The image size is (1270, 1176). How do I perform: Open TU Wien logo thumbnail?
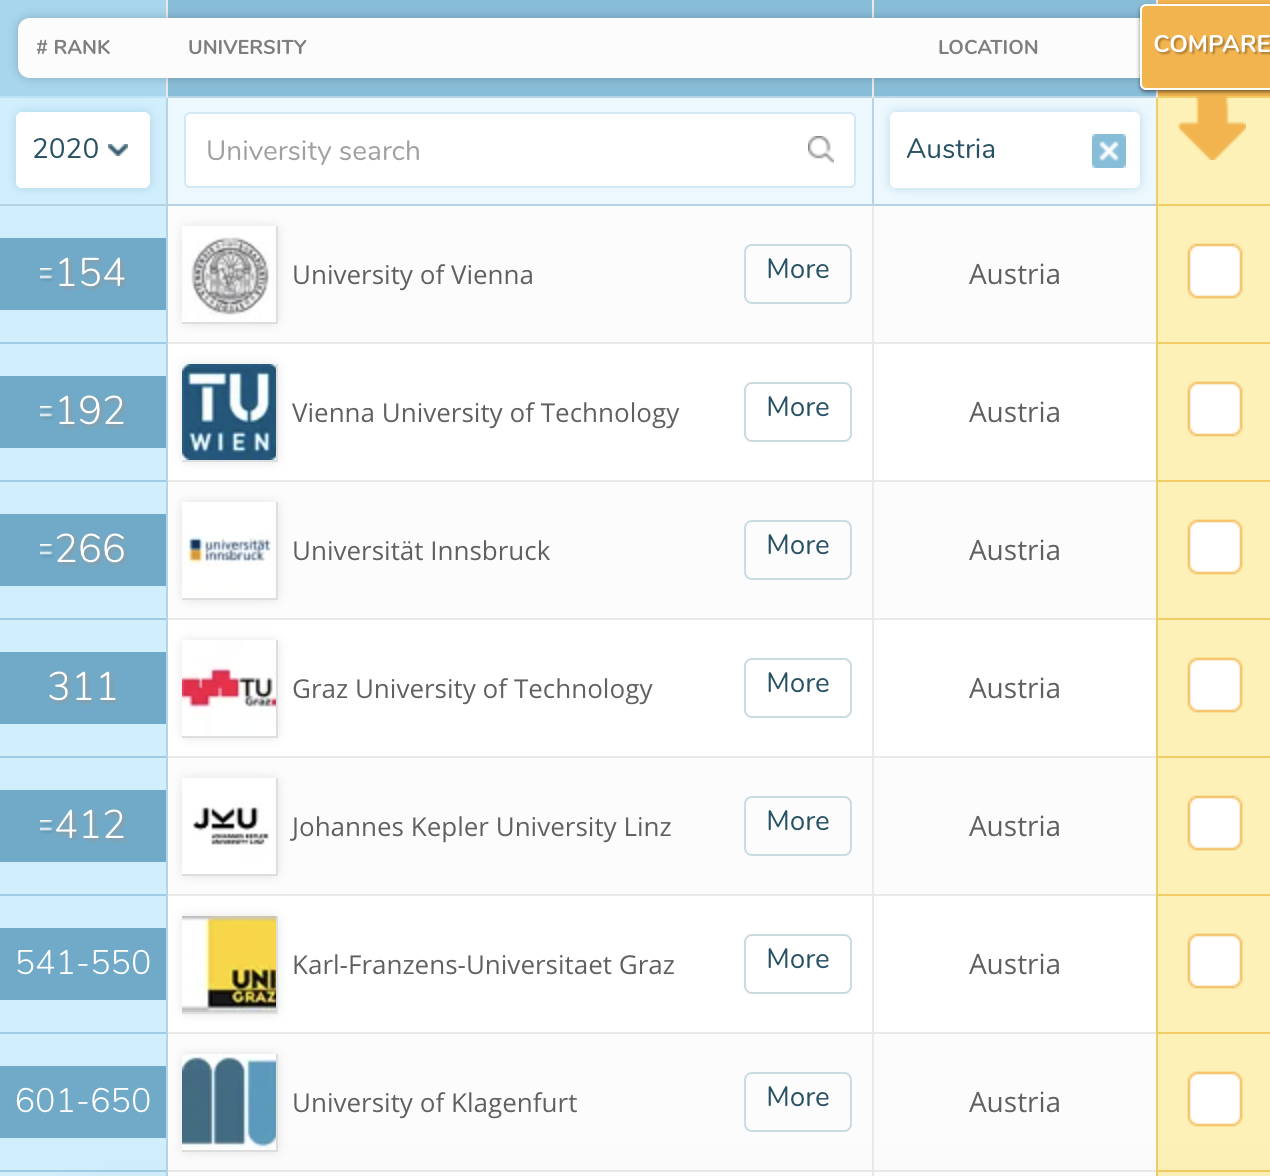pos(229,412)
